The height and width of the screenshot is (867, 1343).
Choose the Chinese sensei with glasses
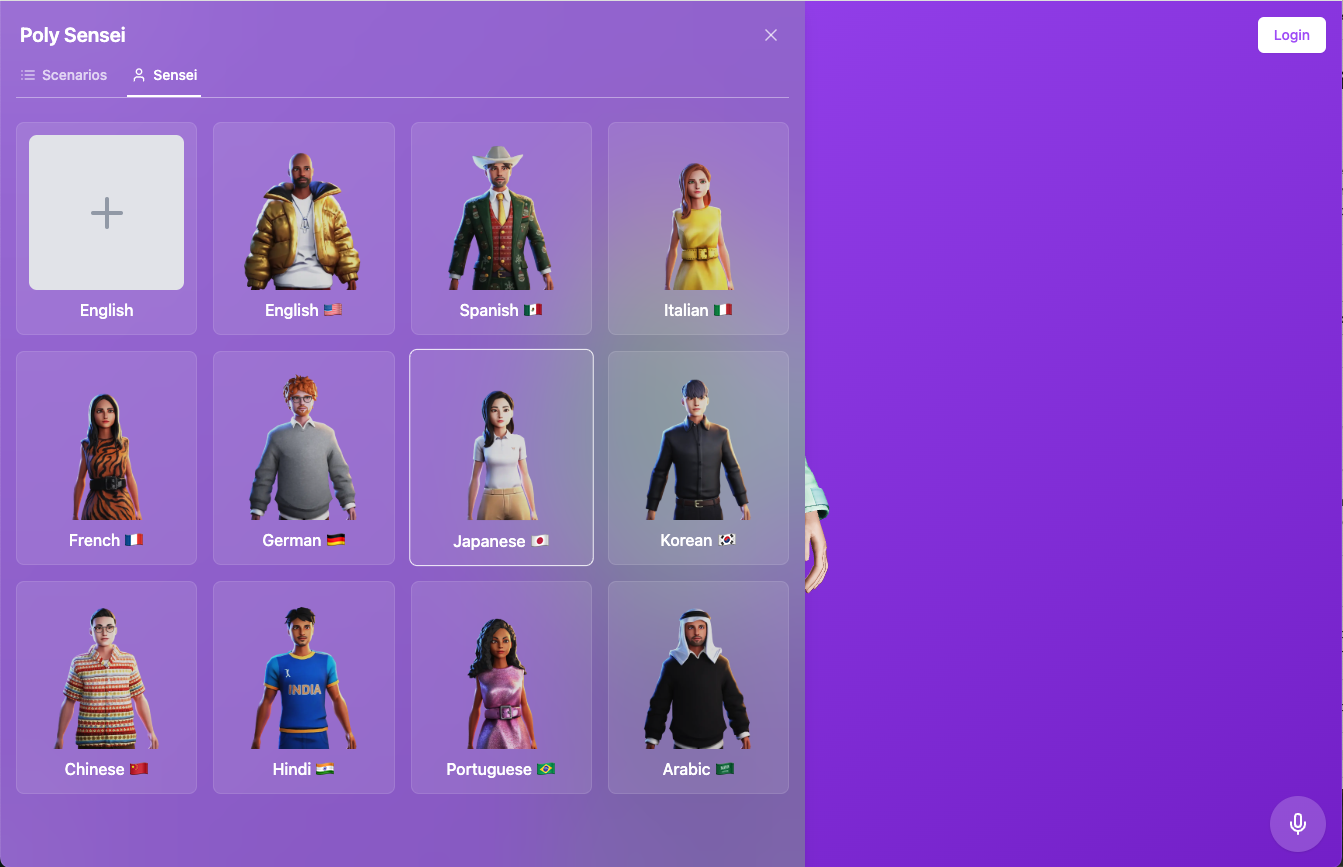pos(106,687)
